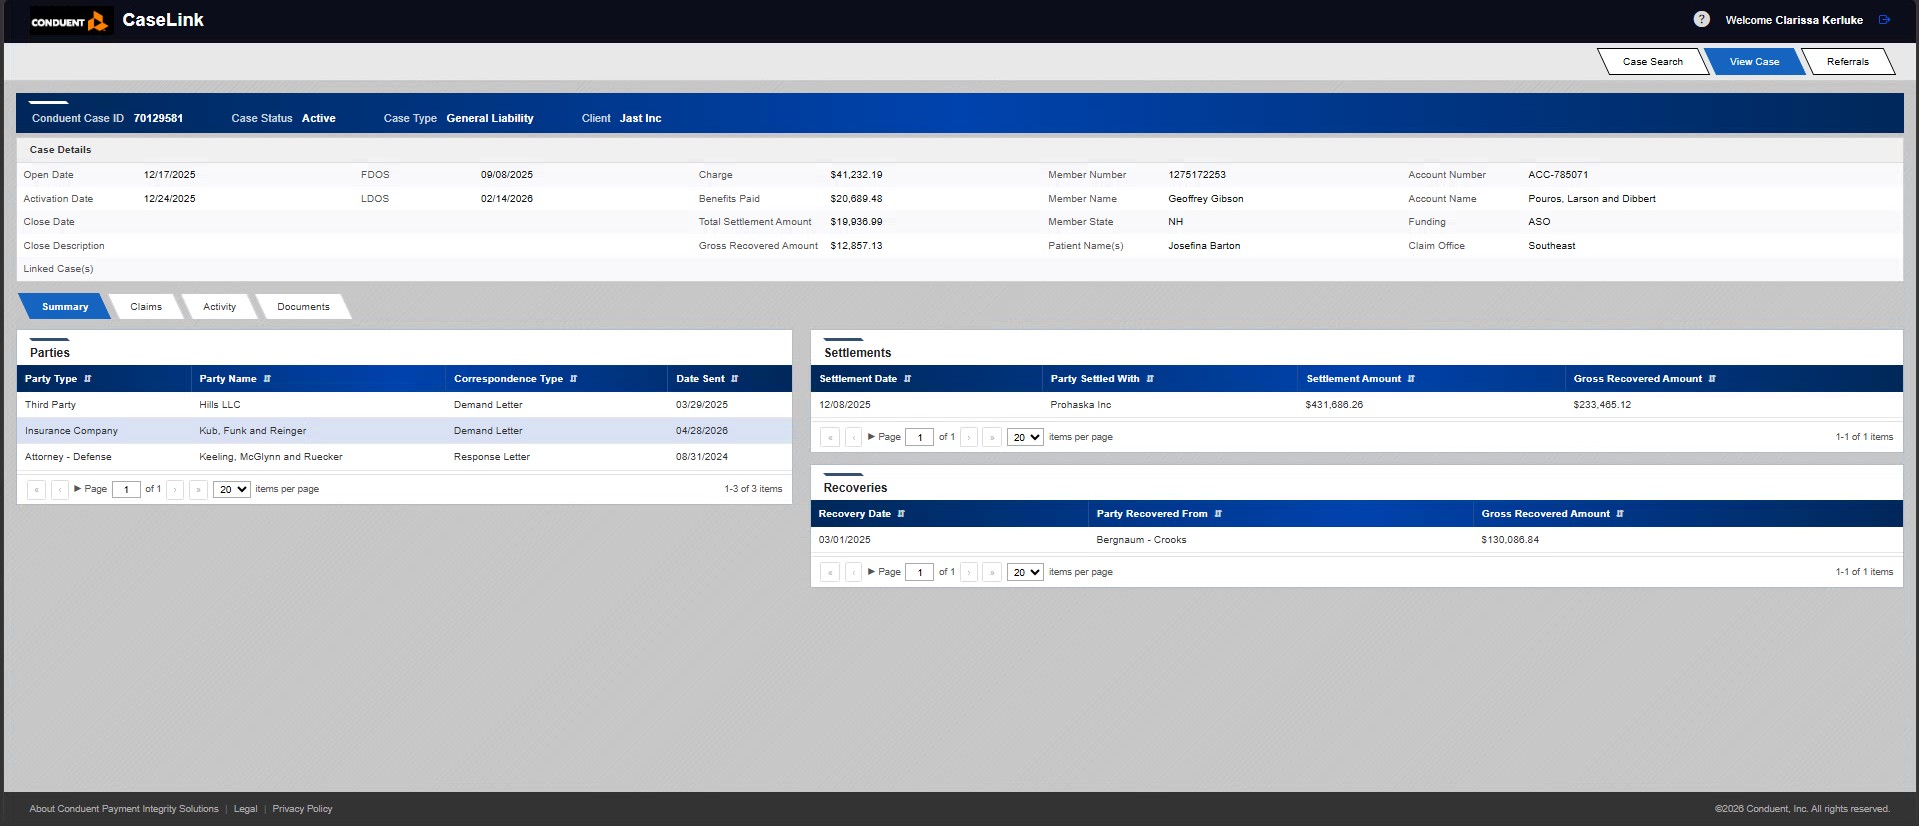This screenshot has width=1919, height=826.
Task: Click Conduent Case ID 70129581
Action: pyautogui.click(x=158, y=118)
